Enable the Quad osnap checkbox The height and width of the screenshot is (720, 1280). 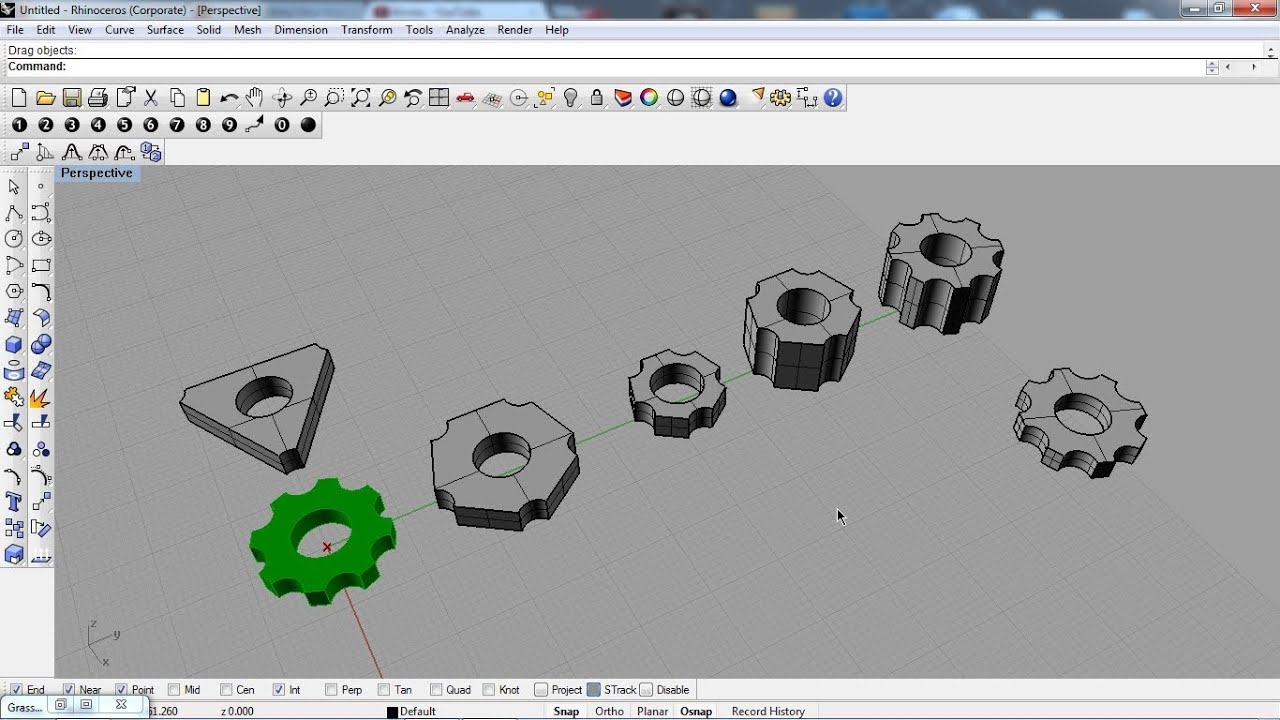pos(436,690)
